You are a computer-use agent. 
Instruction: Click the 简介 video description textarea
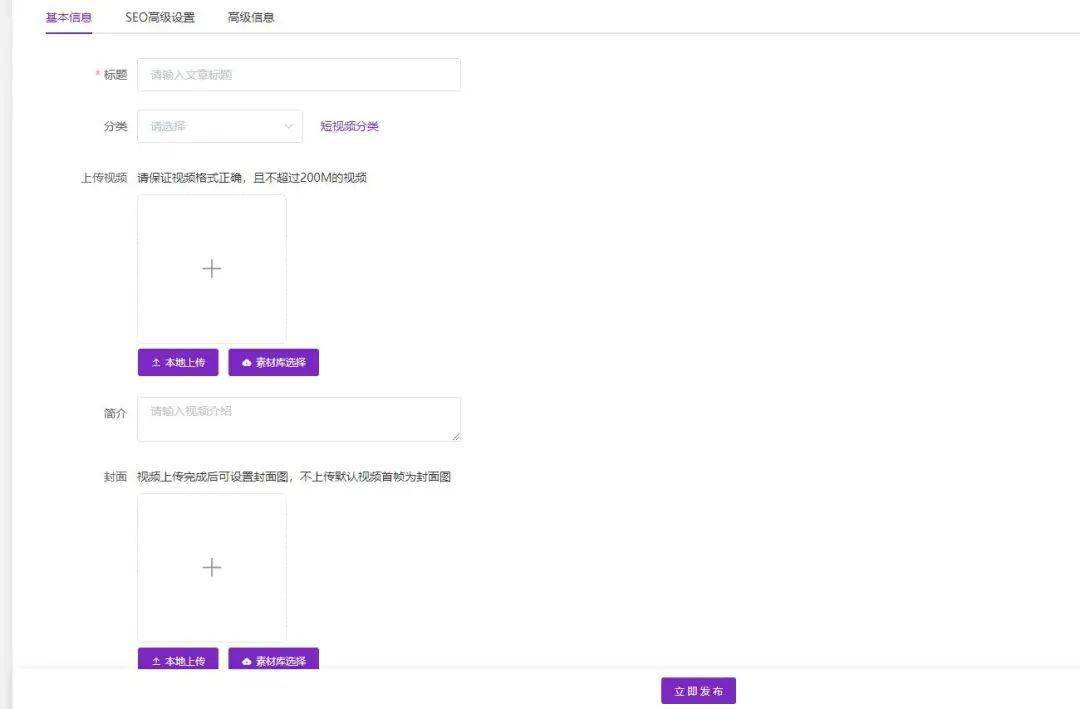[x=298, y=417]
